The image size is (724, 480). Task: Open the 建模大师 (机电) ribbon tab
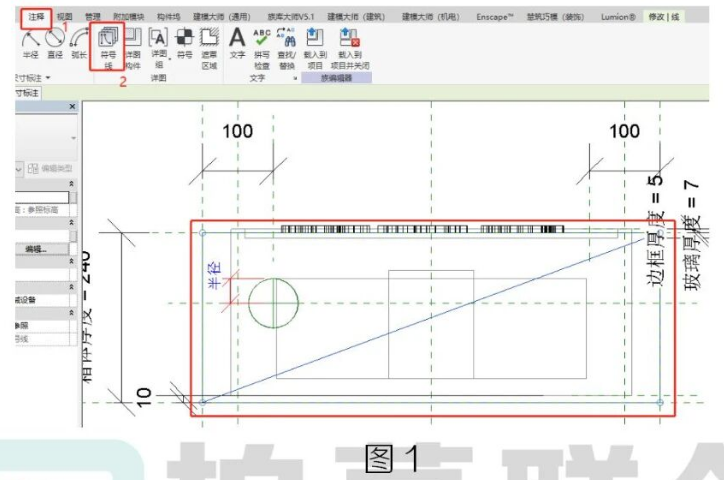pos(430,17)
